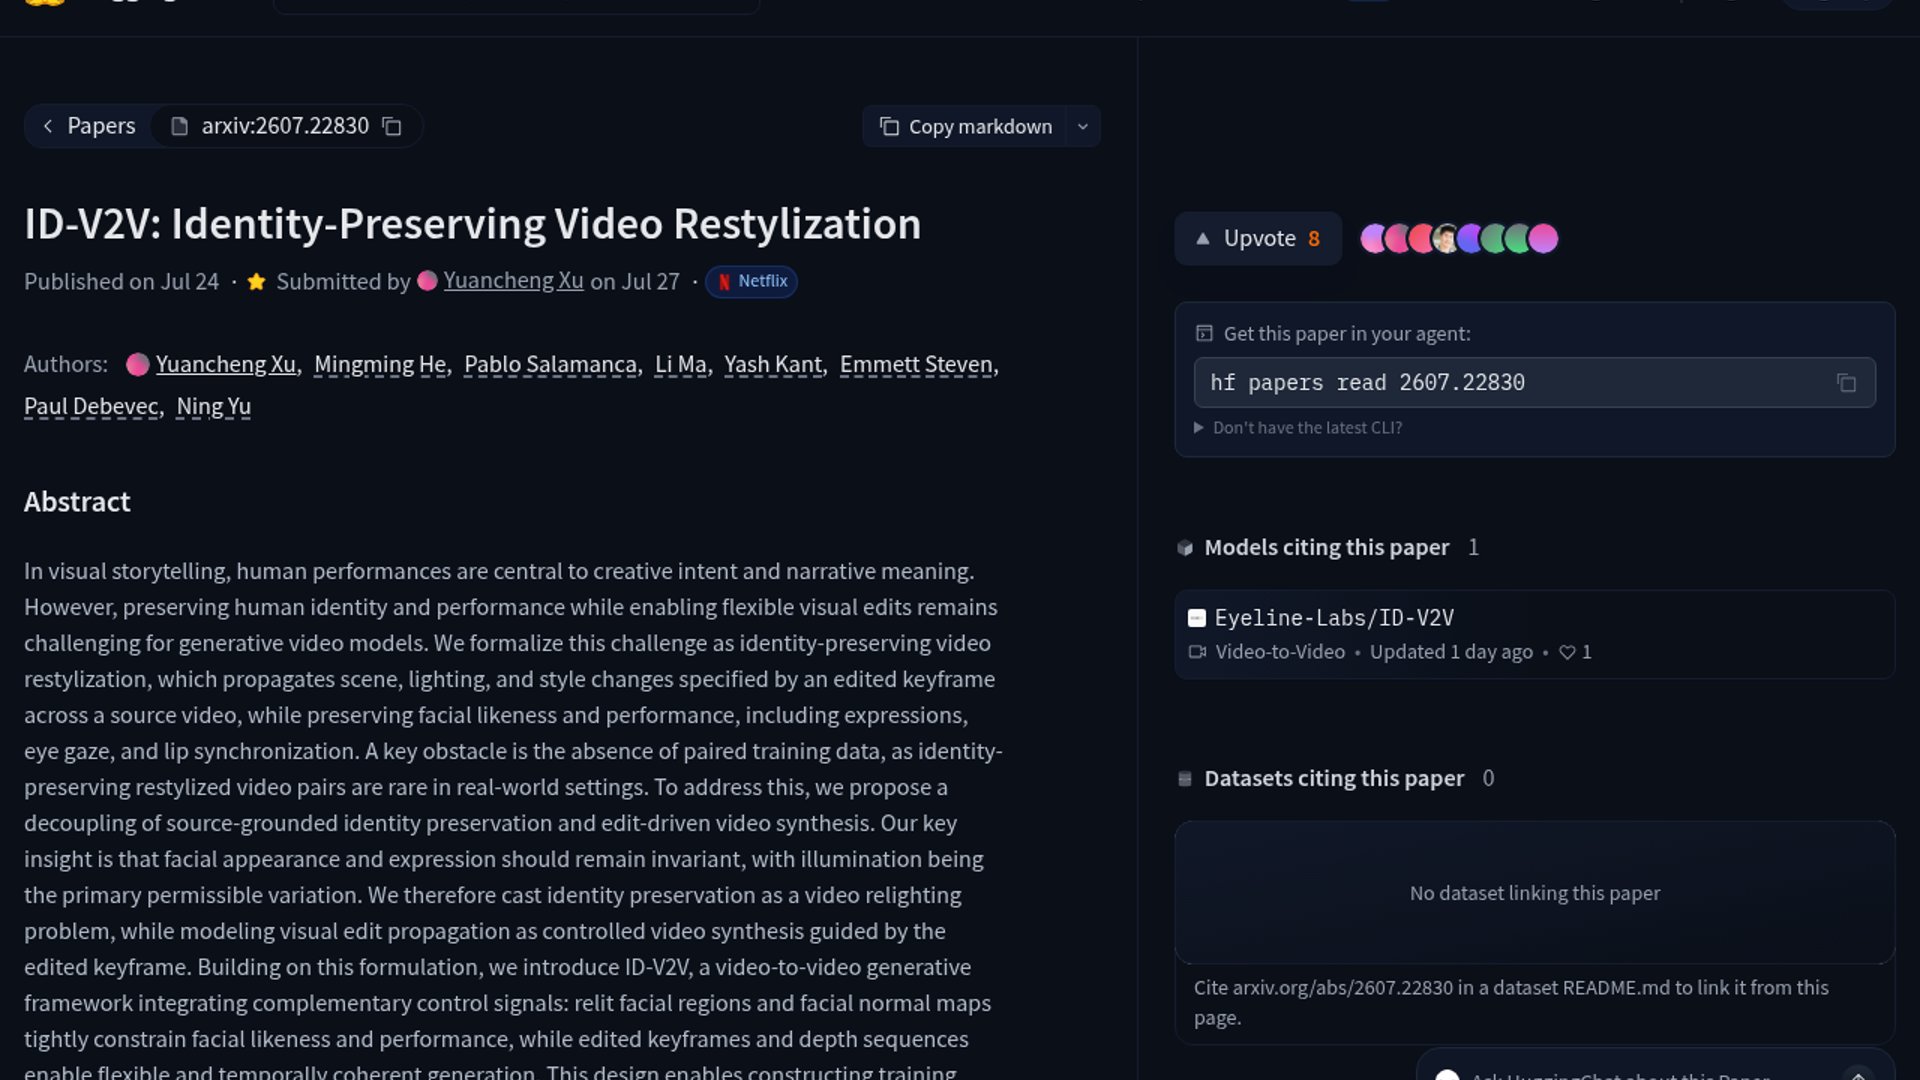The width and height of the screenshot is (1920, 1080).
Task: Click the Datasets citing this paper heading
Action: [x=1334, y=778]
